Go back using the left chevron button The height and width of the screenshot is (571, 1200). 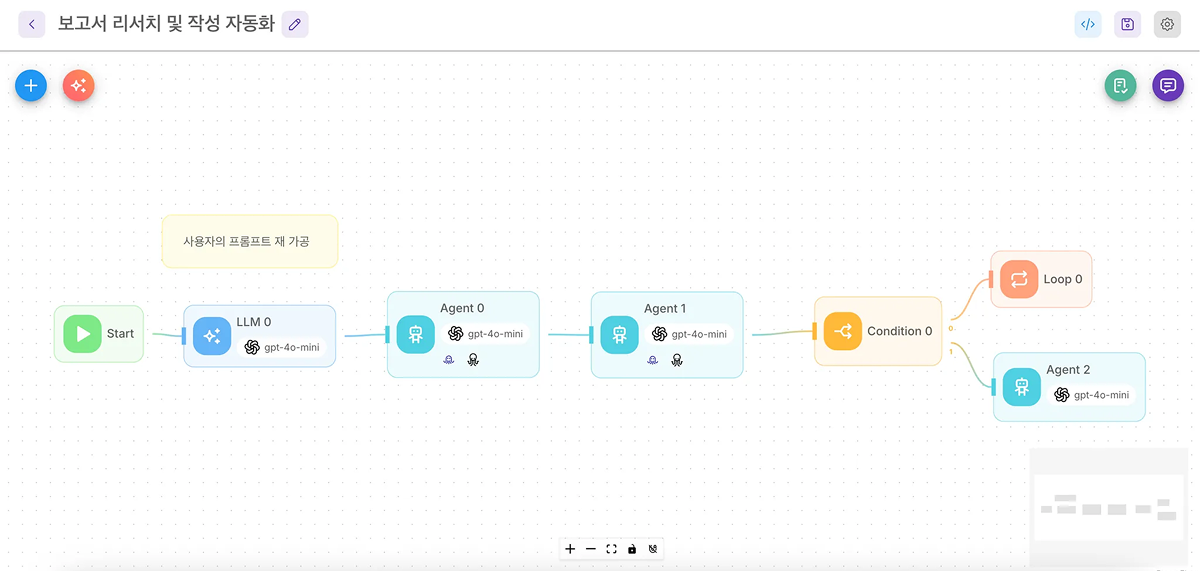[x=32, y=25]
